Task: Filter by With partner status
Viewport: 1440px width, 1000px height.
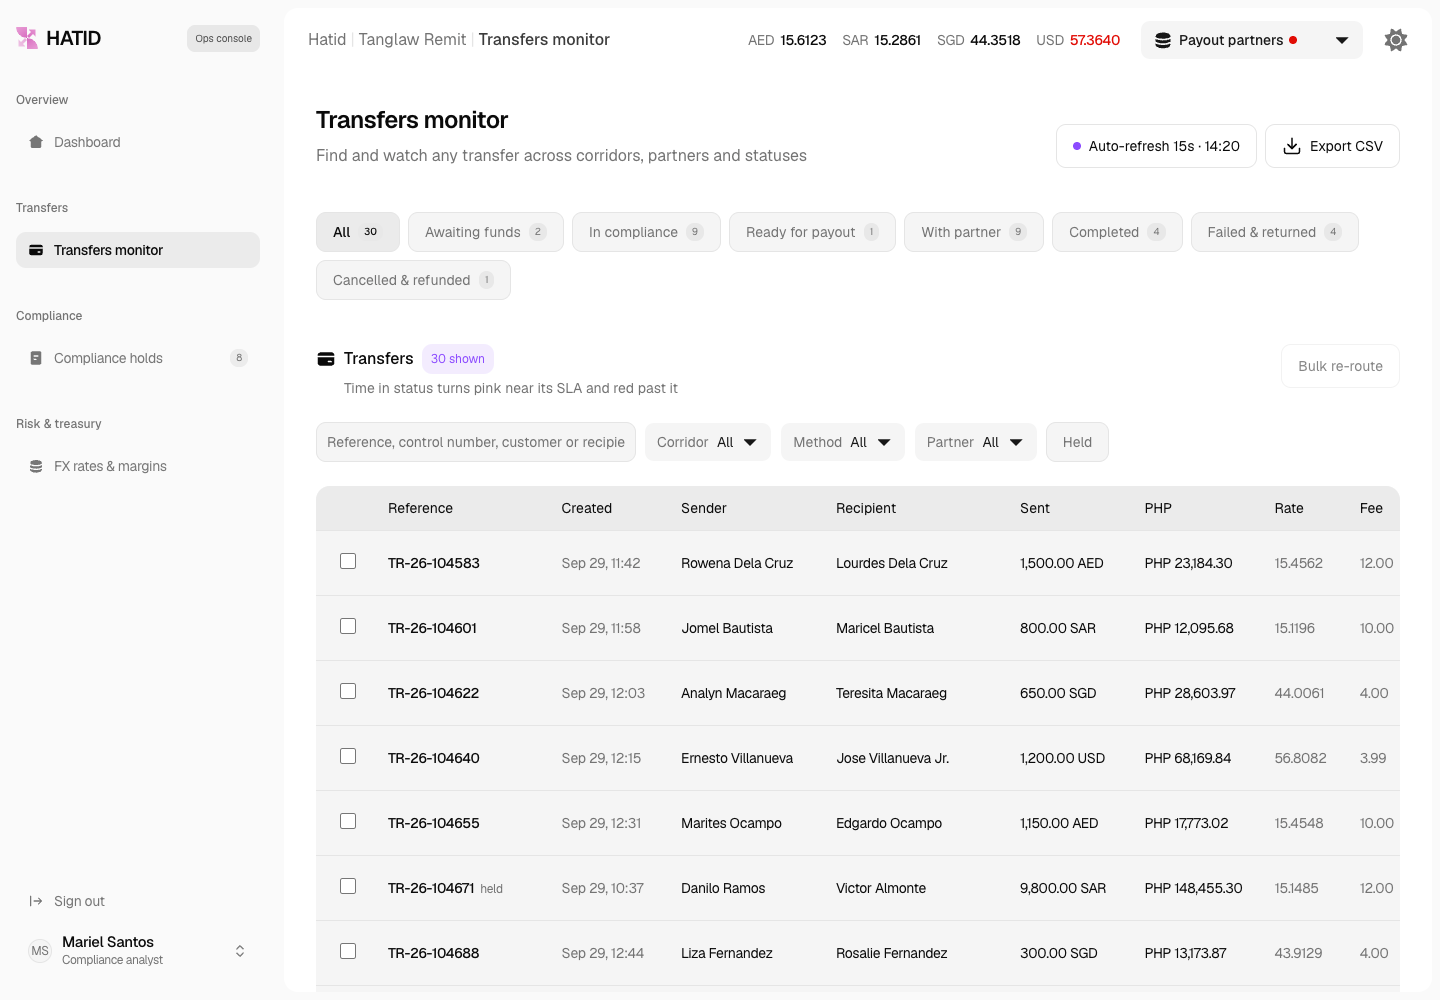Action: pyautogui.click(x=974, y=232)
